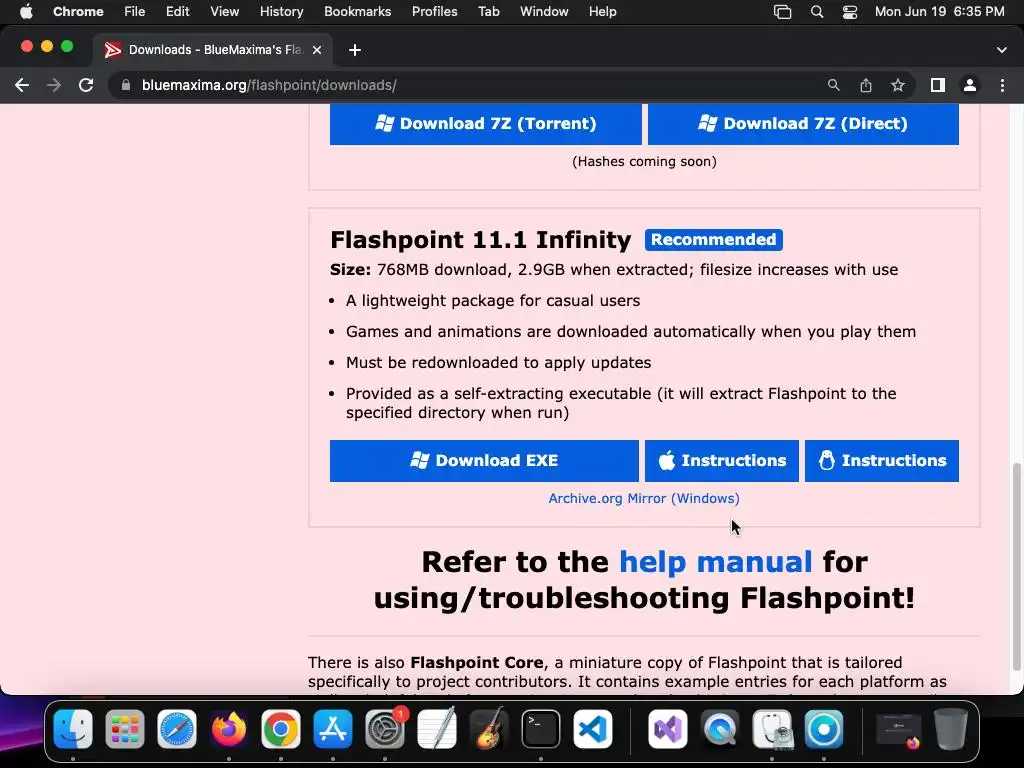Close the Downloads - BlueMaxima's tab

click(317, 50)
